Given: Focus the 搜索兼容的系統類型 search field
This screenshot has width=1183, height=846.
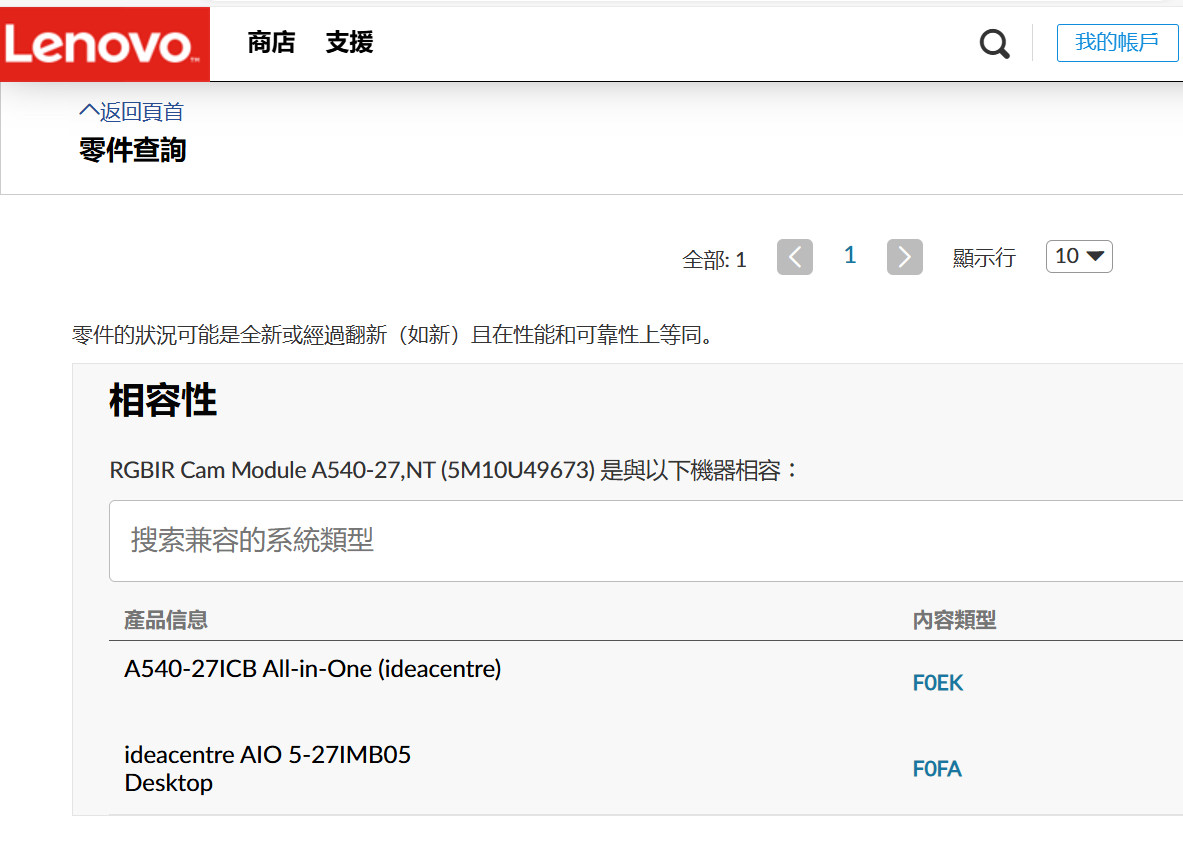Looking at the screenshot, I should (646, 540).
